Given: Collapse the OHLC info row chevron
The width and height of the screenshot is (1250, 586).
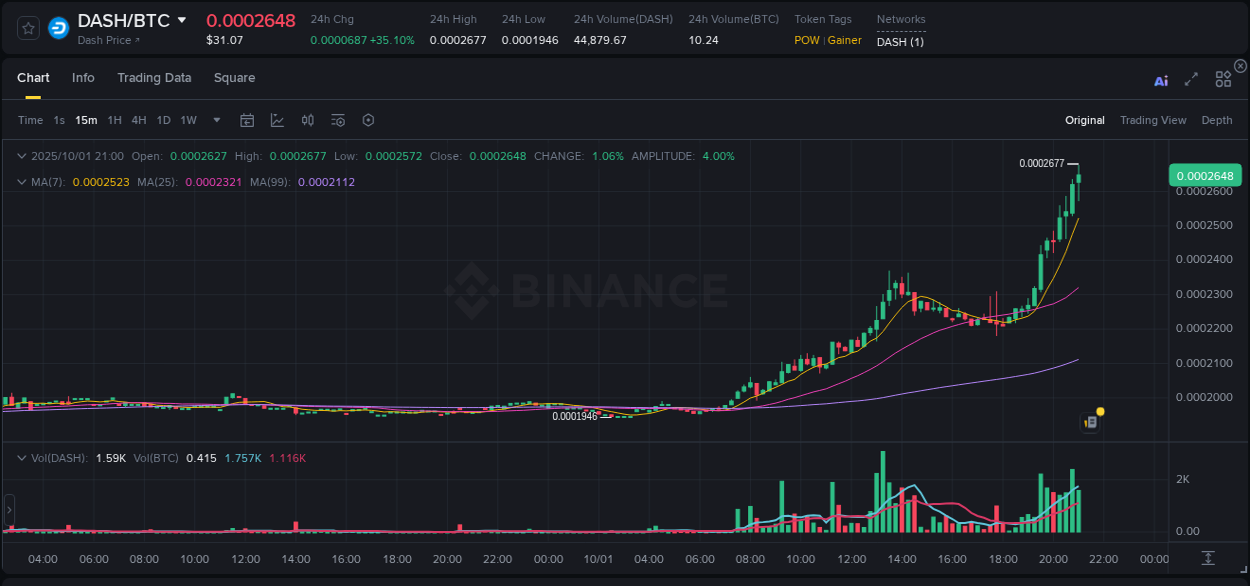Looking at the screenshot, I should 22,156.
